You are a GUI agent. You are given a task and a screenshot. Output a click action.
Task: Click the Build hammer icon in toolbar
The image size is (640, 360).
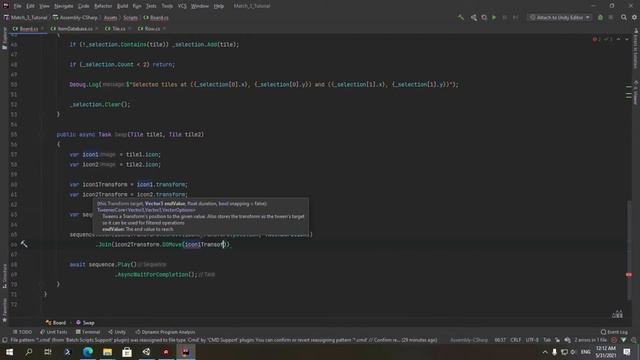coord(461,18)
